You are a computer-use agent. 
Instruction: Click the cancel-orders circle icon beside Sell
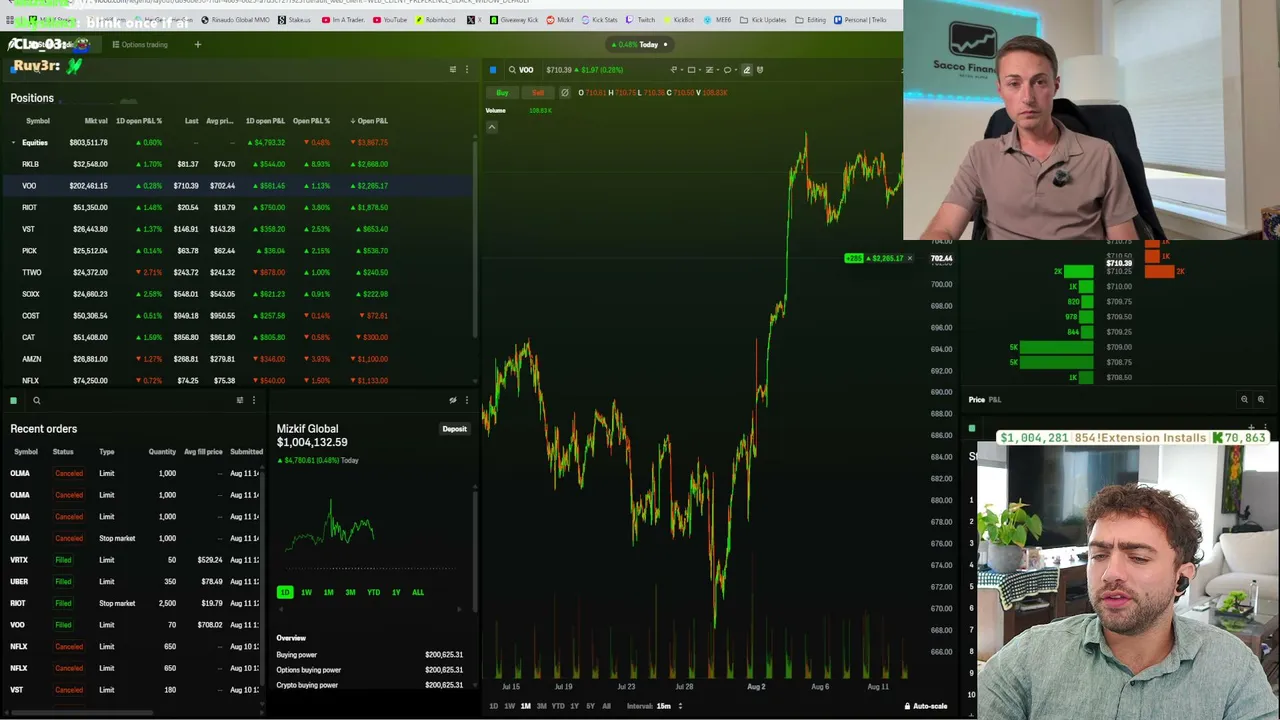(x=565, y=93)
